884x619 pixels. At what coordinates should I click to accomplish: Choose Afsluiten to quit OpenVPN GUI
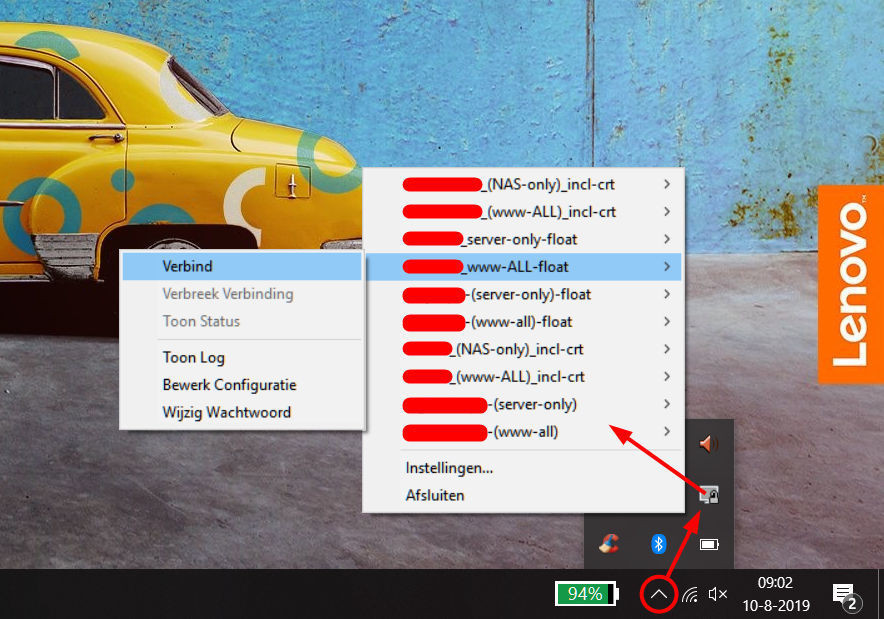[523, 496]
